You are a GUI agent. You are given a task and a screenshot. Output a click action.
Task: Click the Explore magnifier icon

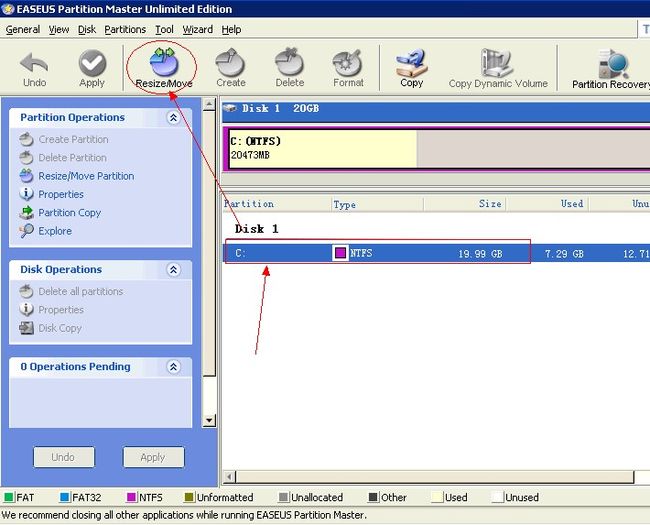click(x=26, y=231)
